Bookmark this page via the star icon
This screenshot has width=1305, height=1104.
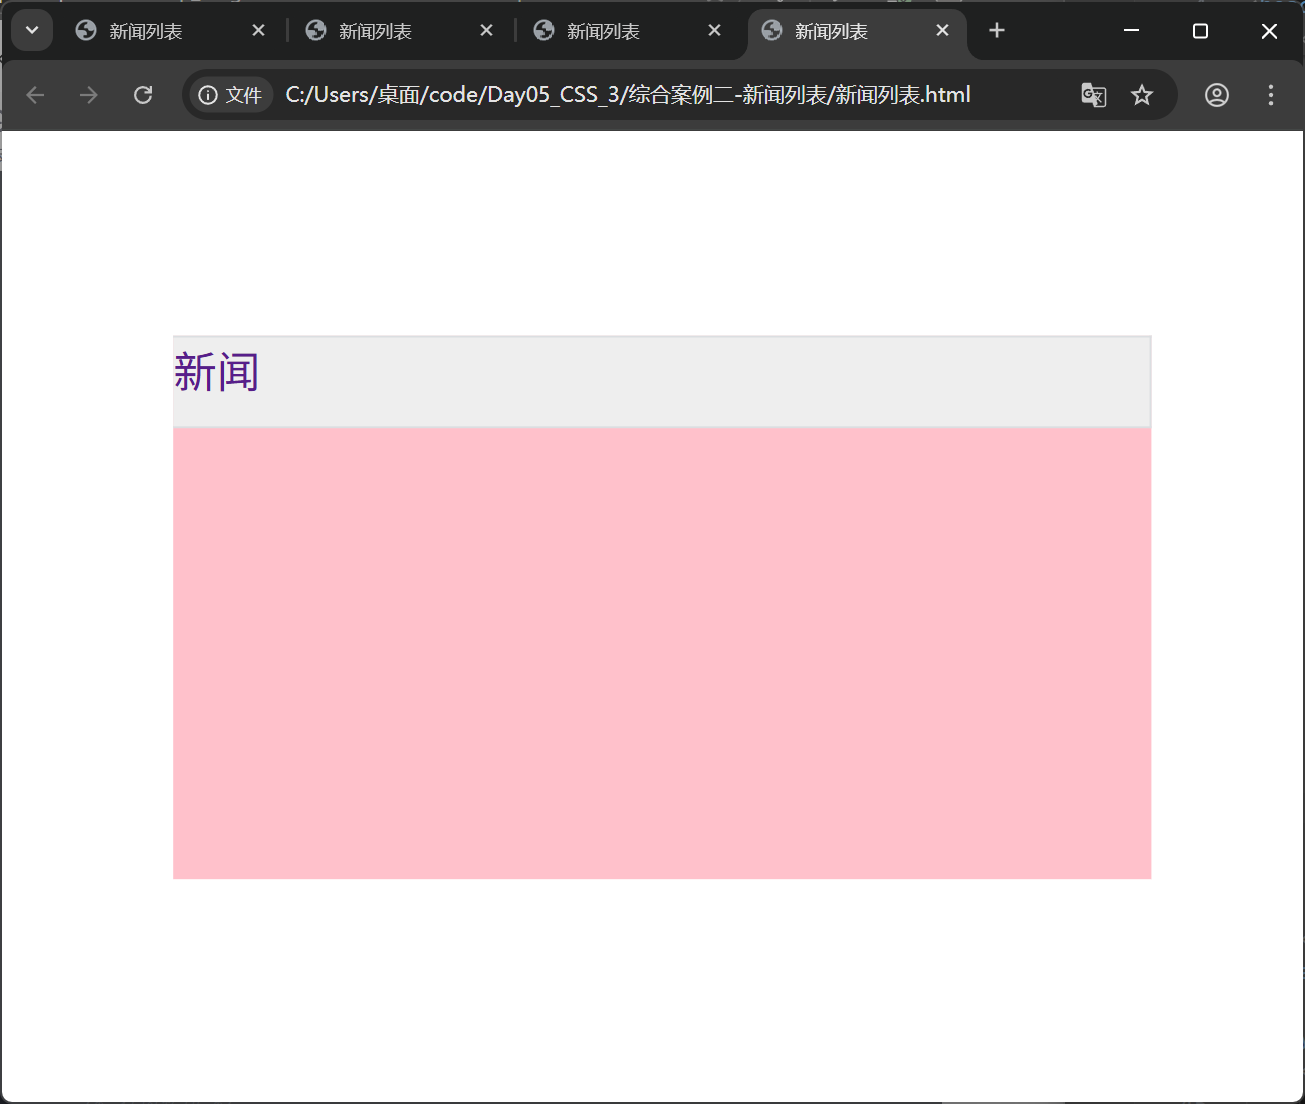pyautogui.click(x=1142, y=94)
